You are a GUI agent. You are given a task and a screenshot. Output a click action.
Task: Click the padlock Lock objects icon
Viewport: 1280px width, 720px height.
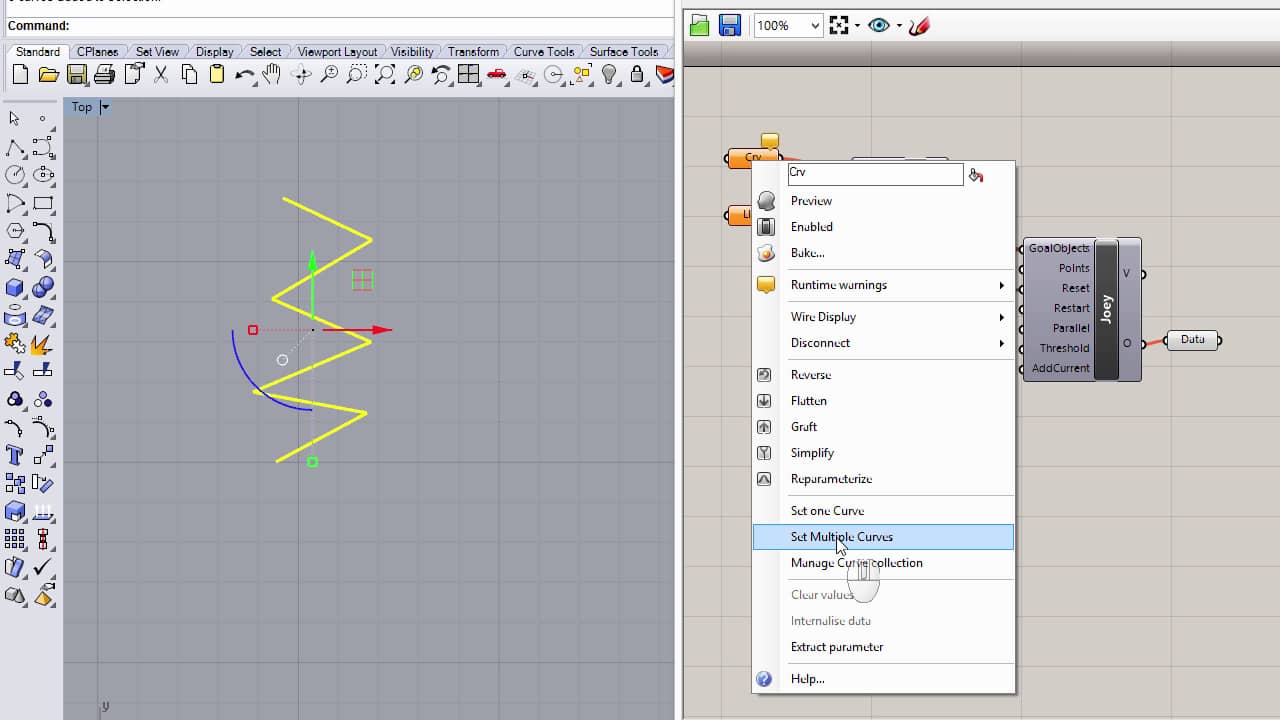pyautogui.click(x=636, y=75)
